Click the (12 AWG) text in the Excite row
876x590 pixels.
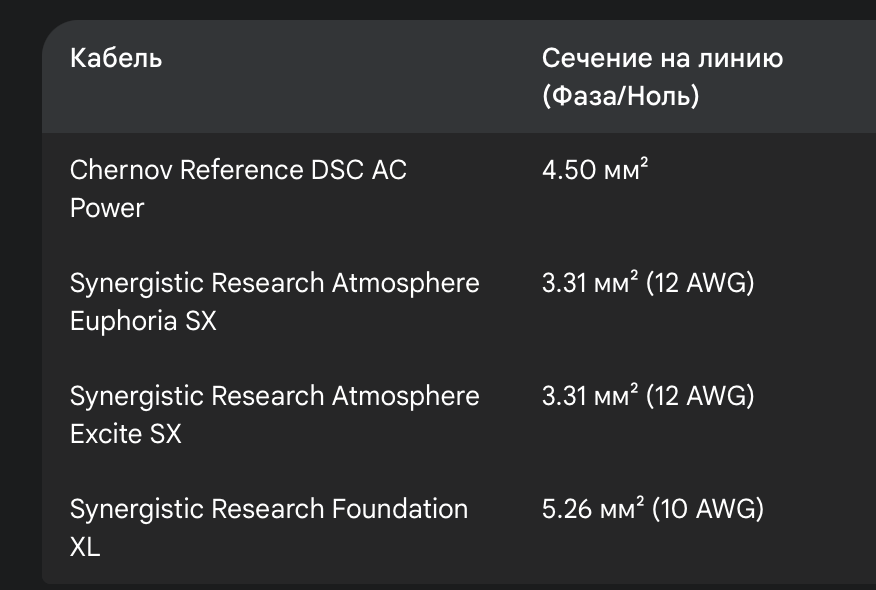[x=700, y=397]
